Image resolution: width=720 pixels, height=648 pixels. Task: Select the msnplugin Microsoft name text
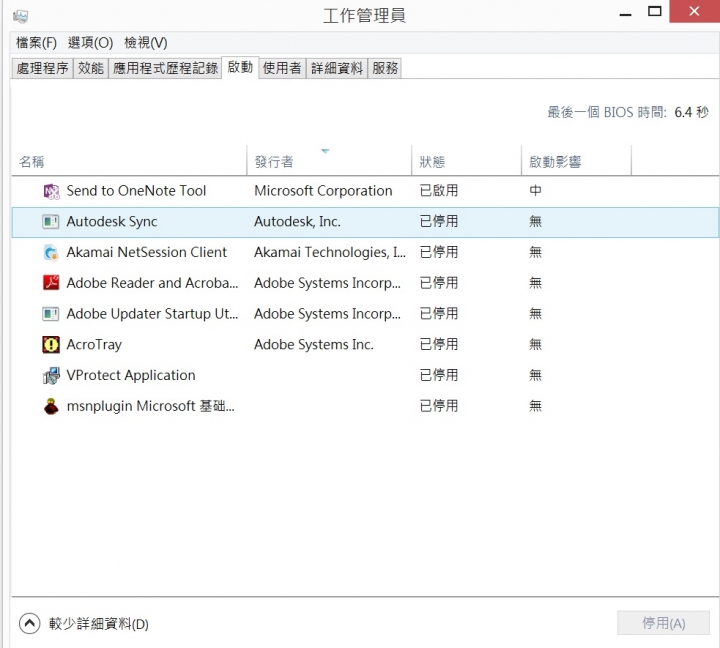click(151, 406)
